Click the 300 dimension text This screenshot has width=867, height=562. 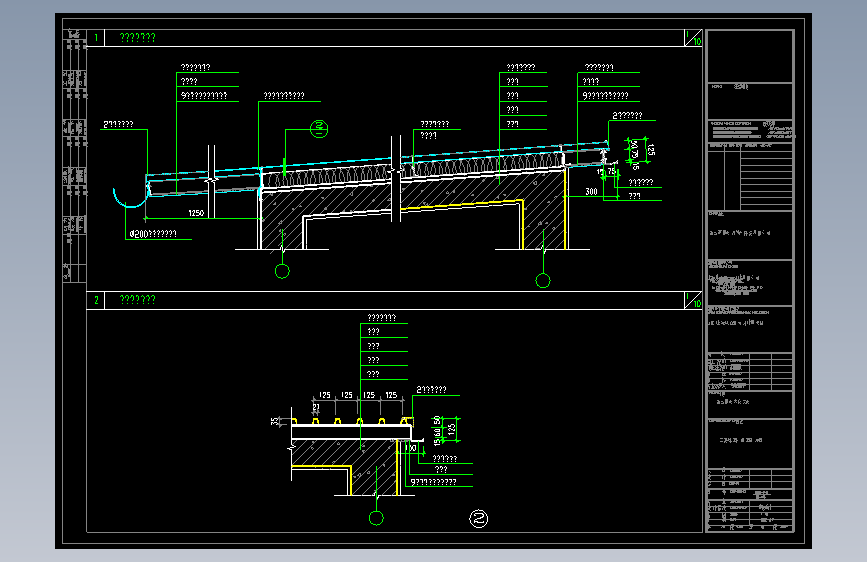pos(591,191)
